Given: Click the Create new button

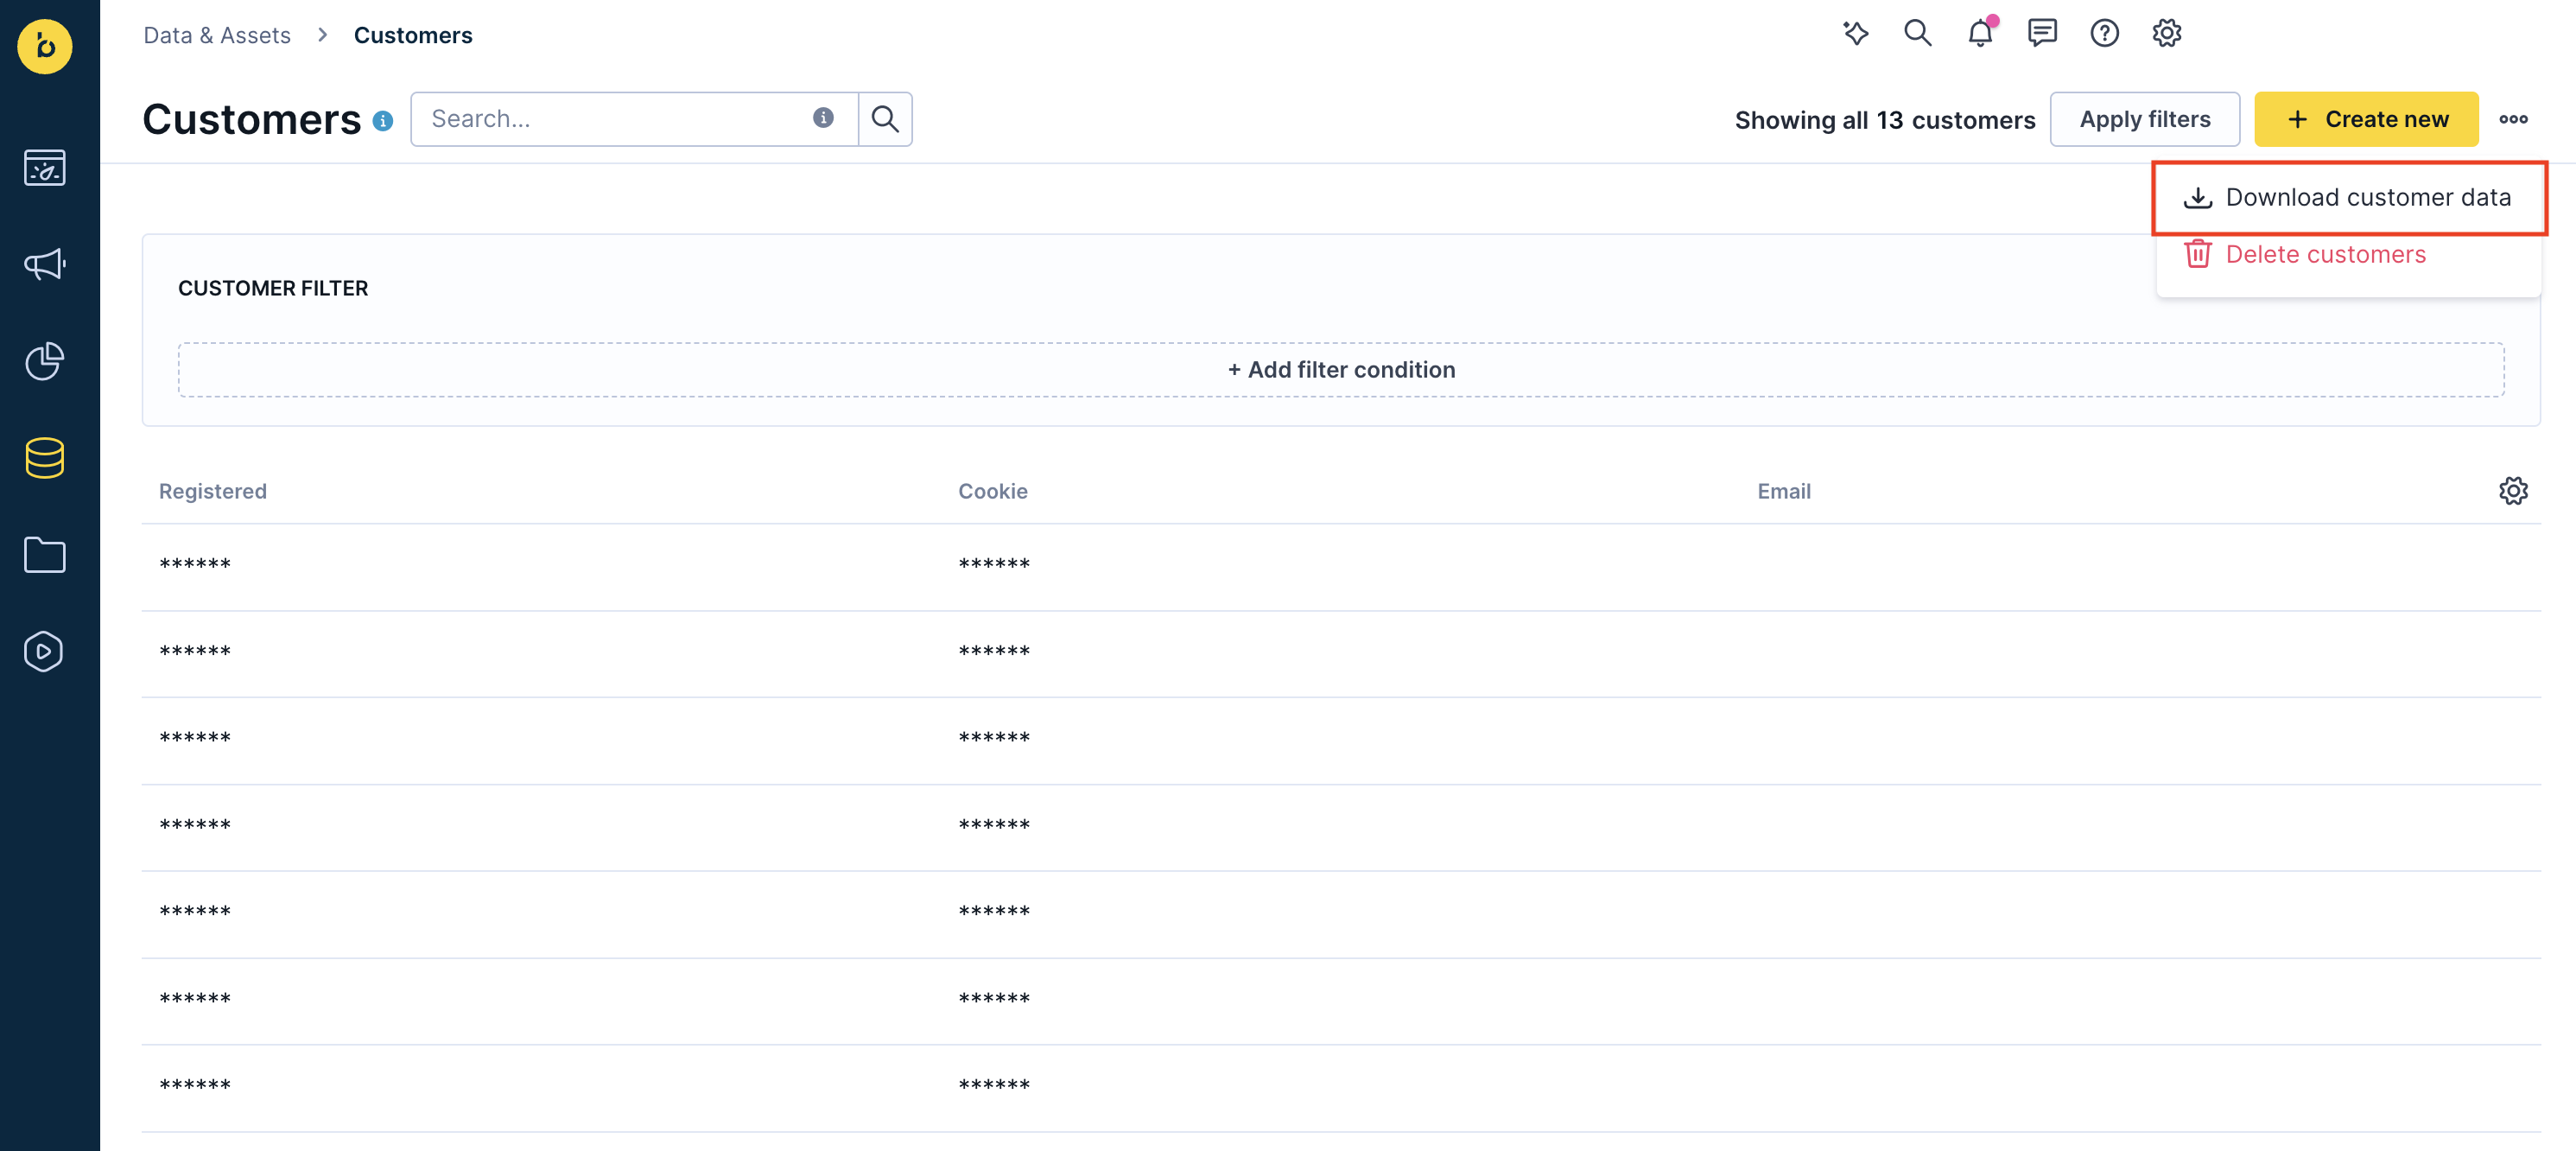Looking at the screenshot, I should point(2366,119).
